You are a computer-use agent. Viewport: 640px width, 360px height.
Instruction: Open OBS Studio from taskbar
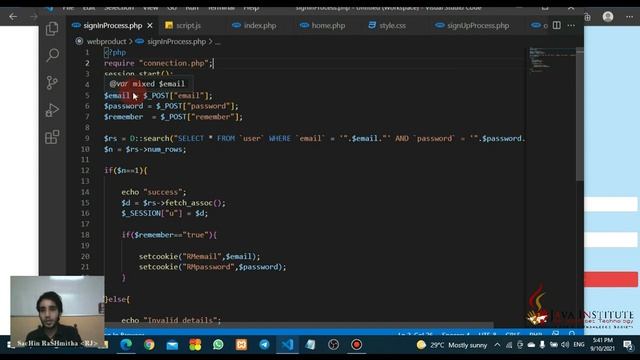pyautogui.click(x=333, y=345)
